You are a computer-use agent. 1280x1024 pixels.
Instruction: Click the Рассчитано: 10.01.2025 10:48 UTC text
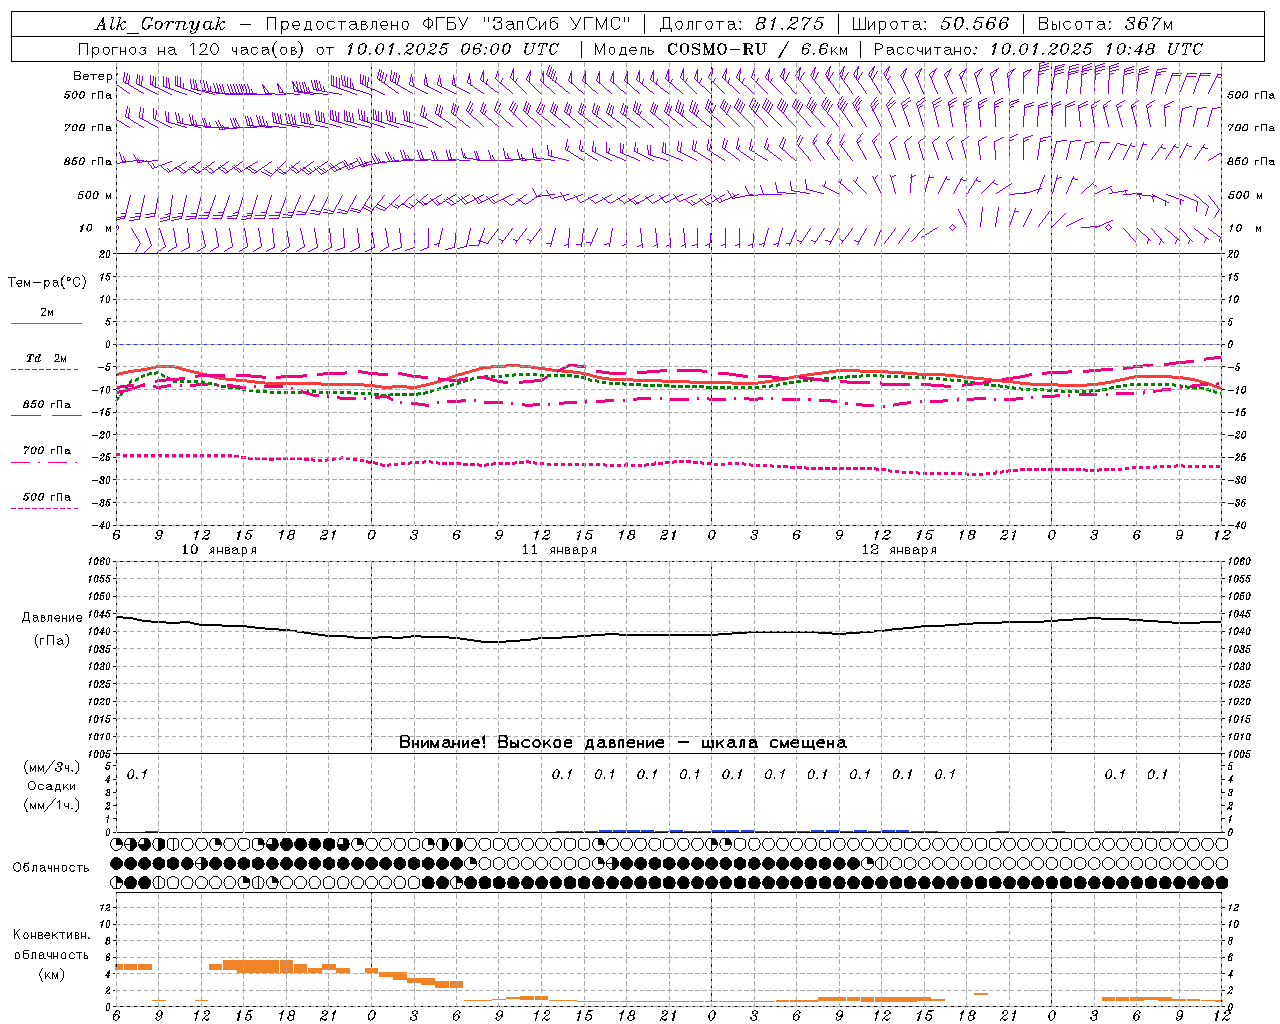(x=1038, y=49)
